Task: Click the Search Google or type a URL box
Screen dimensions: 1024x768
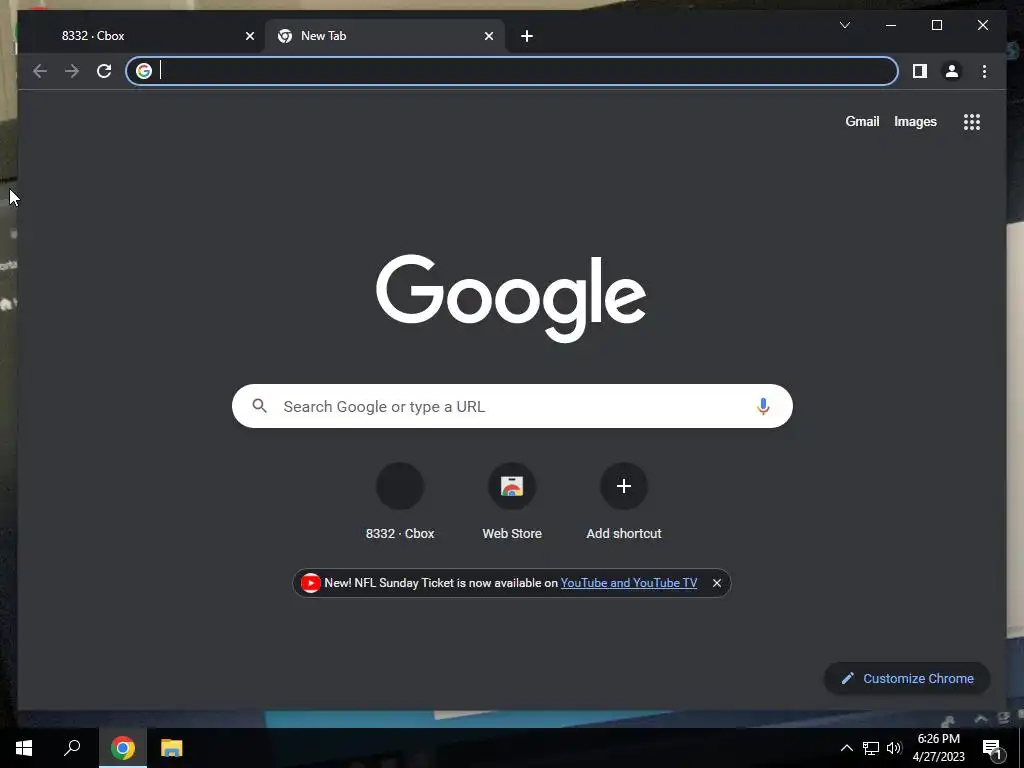Action: click(512, 406)
